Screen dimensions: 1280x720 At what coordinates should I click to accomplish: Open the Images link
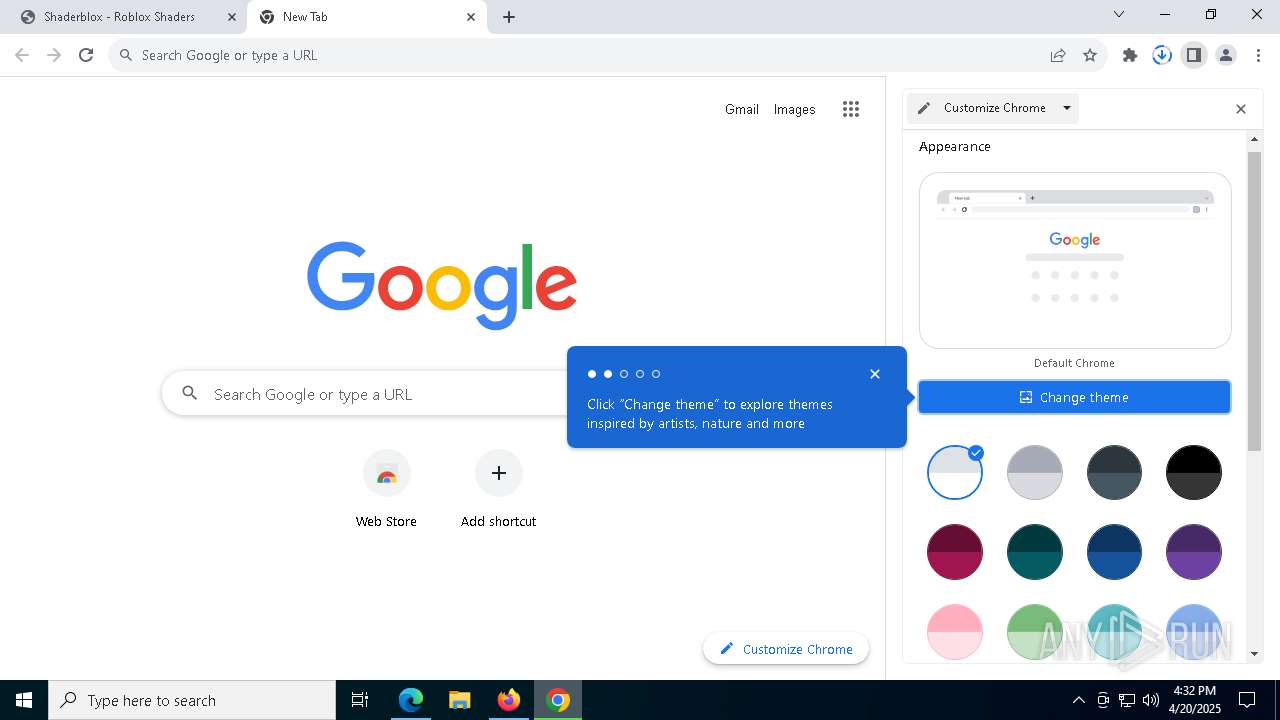click(794, 109)
